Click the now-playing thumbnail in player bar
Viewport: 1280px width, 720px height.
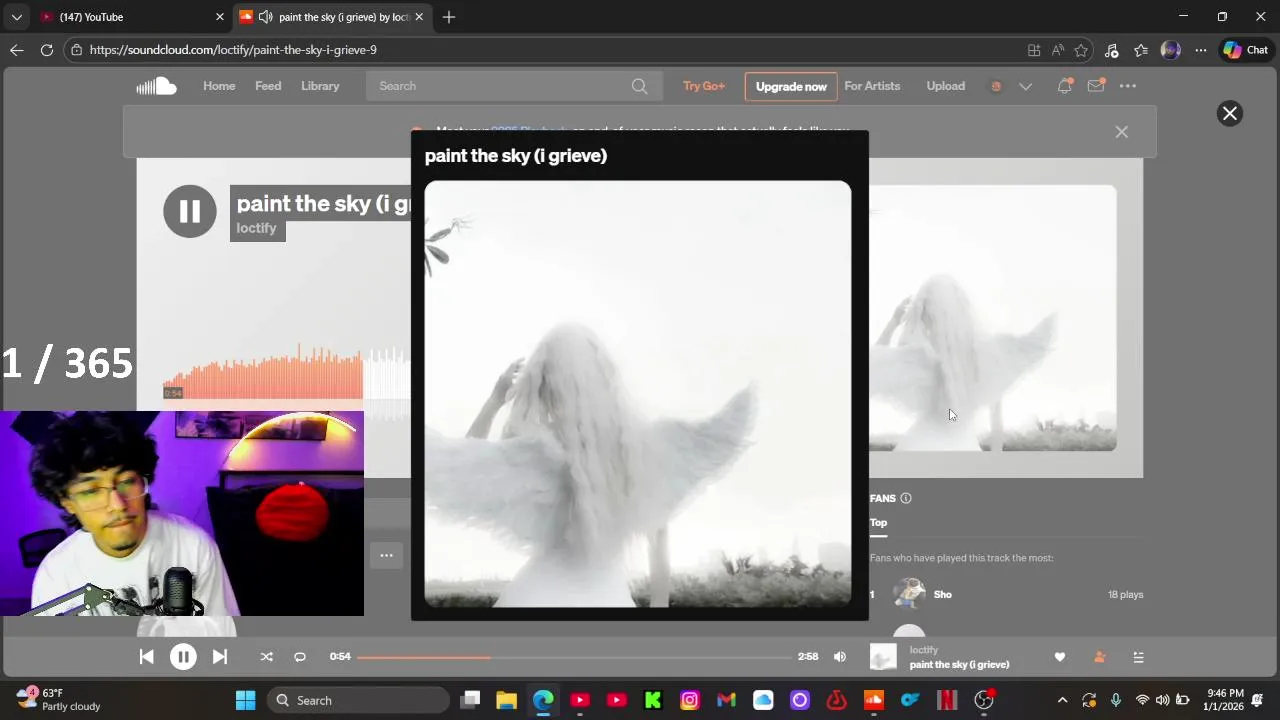(883, 657)
